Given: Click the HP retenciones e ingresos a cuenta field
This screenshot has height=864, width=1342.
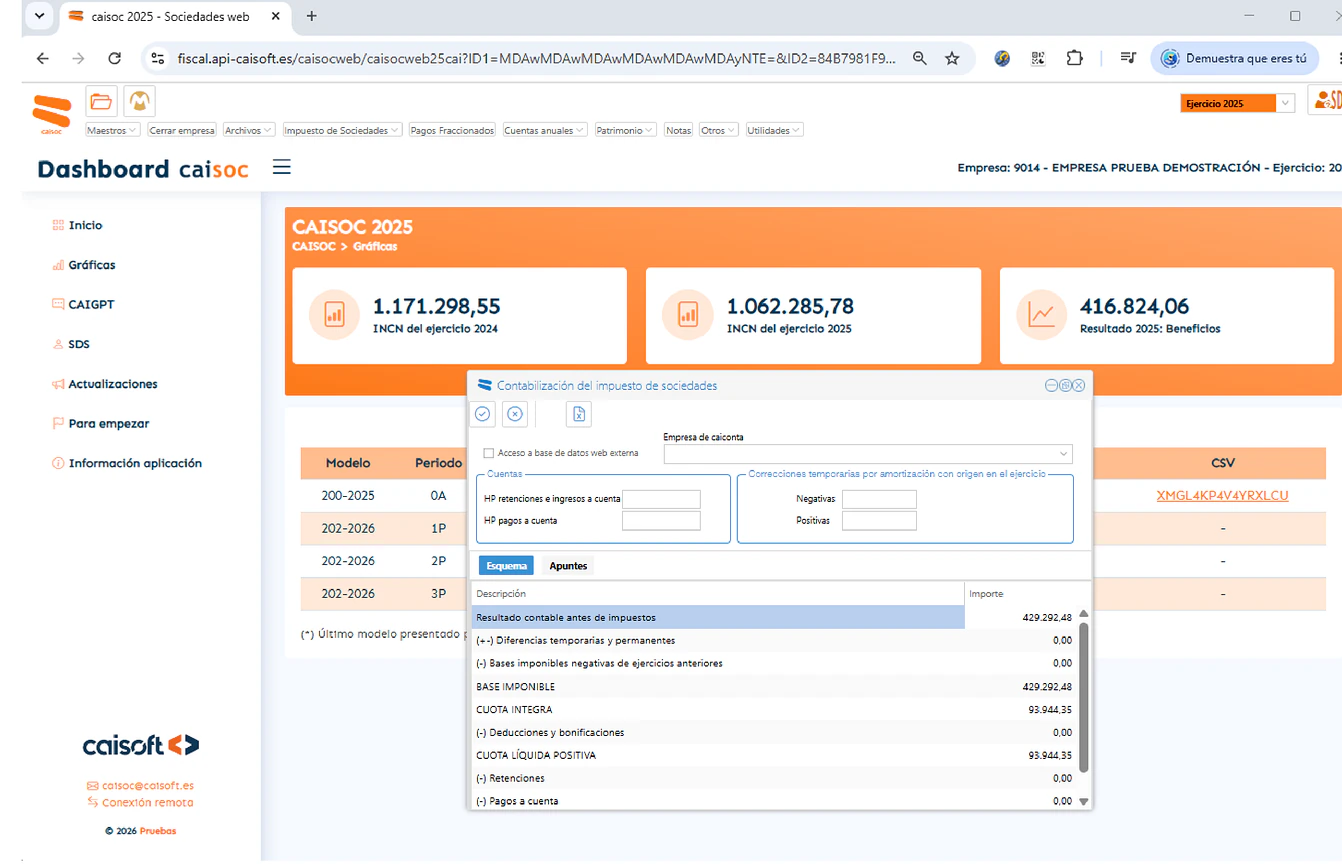Looking at the screenshot, I should [x=661, y=499].
